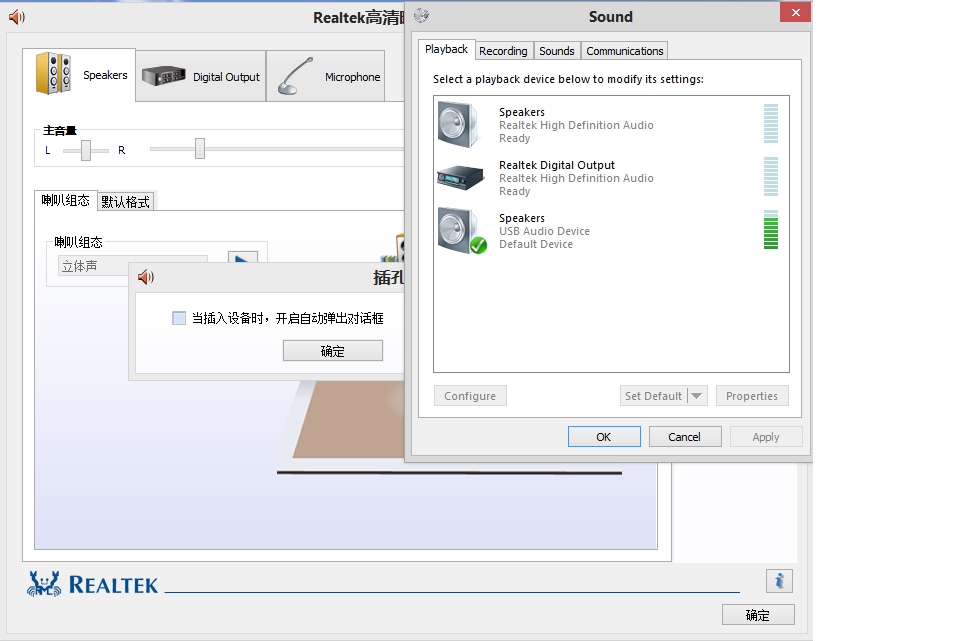
Task: Click 确定 in the jack settings popup
Action: point(332,351)
